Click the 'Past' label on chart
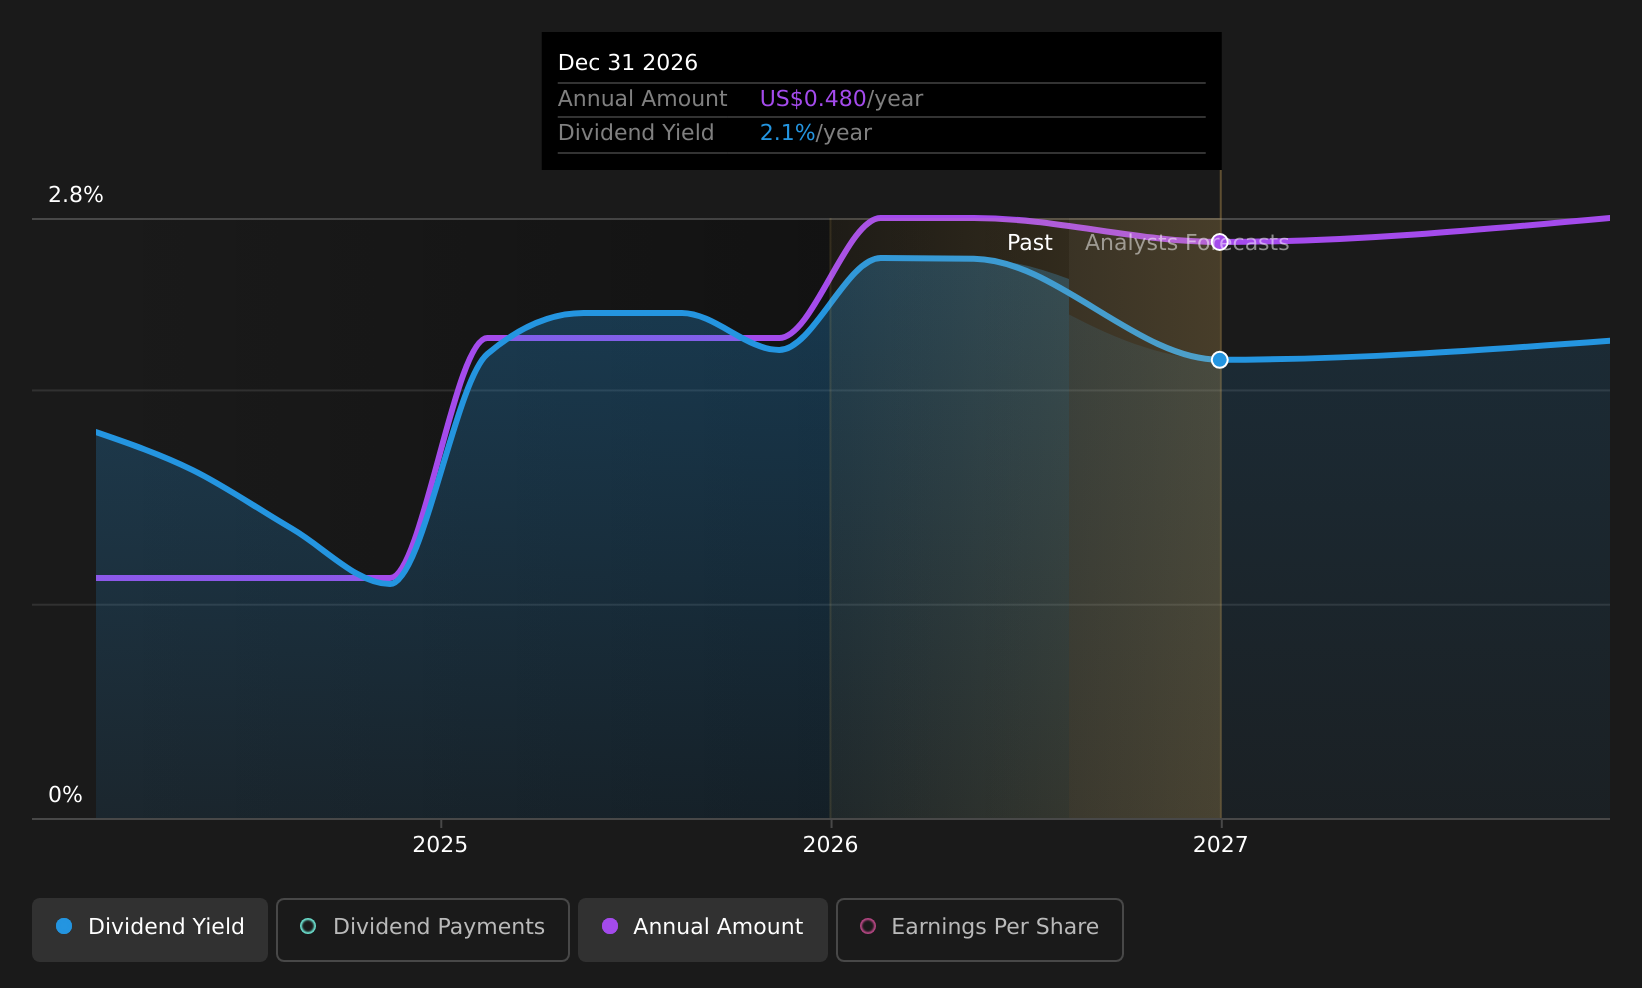 point(1029,243)
